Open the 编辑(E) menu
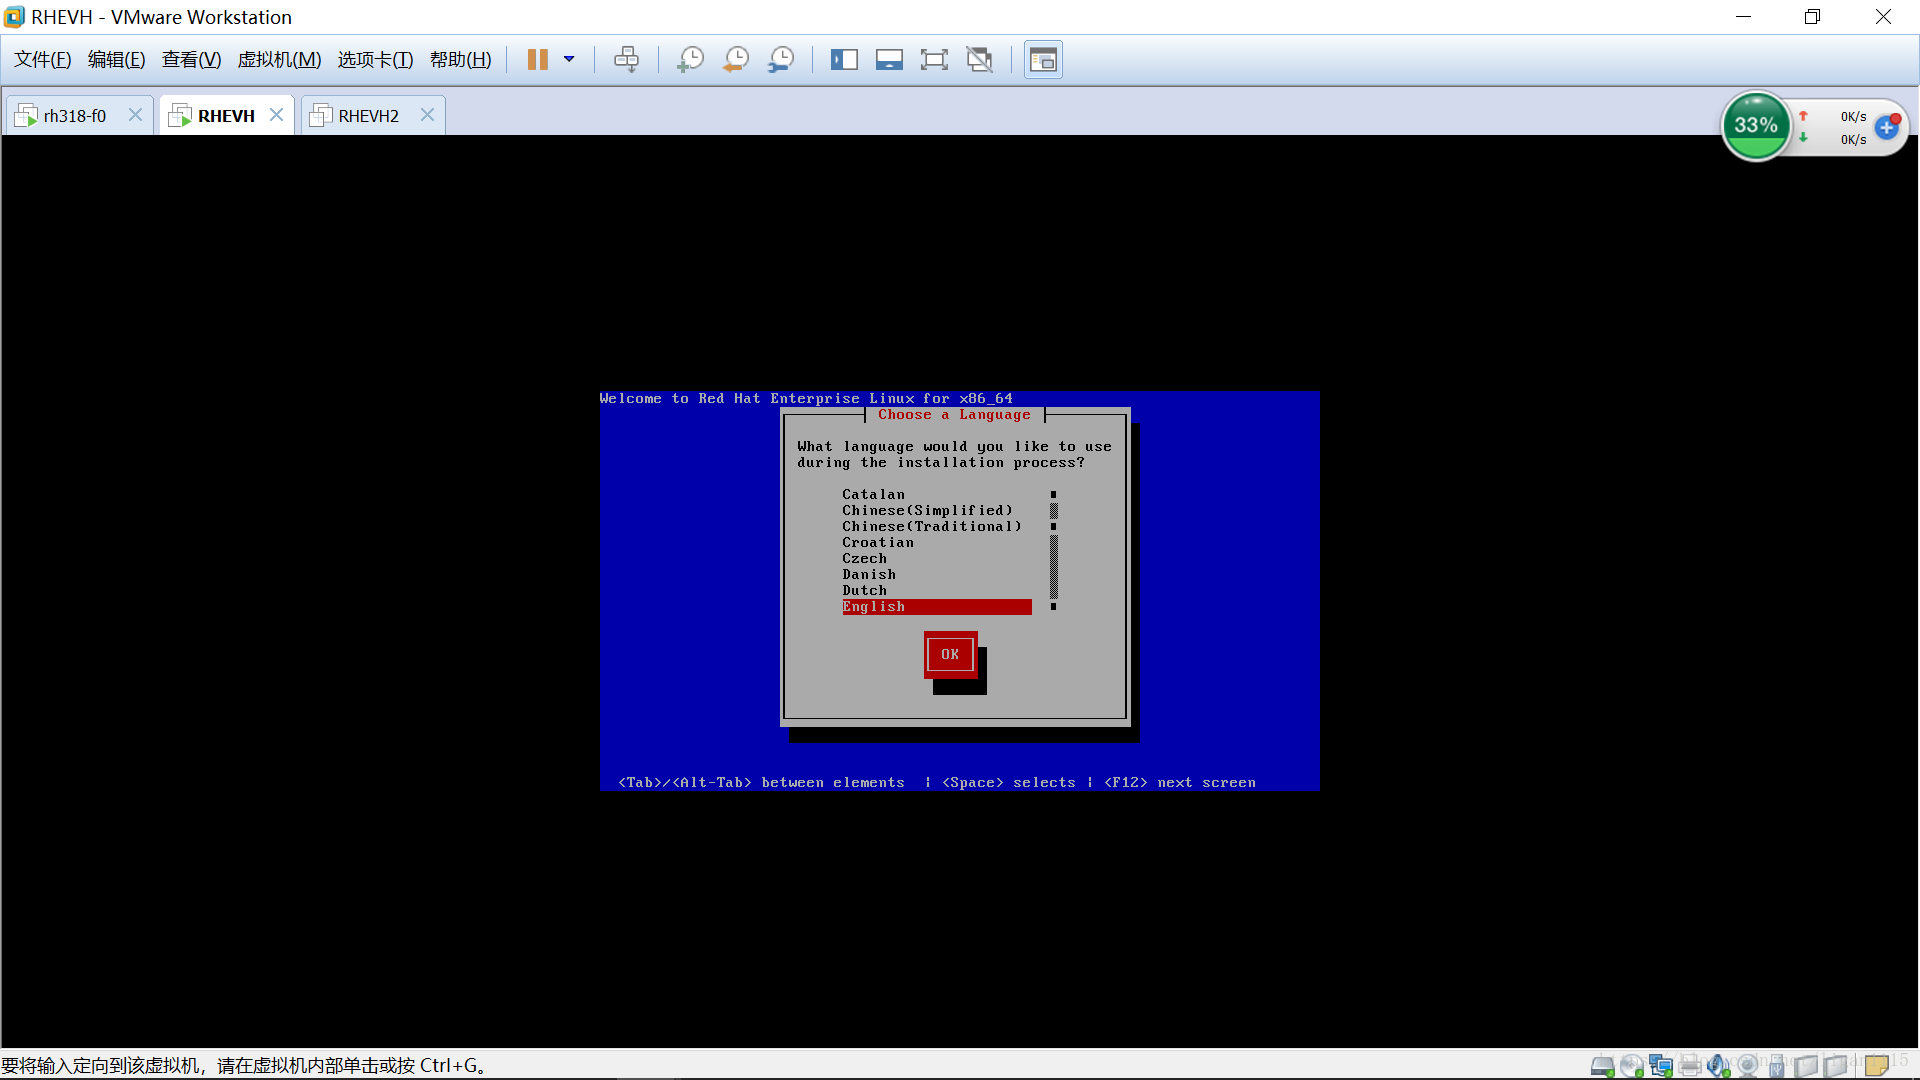 [x=117, y=60]
